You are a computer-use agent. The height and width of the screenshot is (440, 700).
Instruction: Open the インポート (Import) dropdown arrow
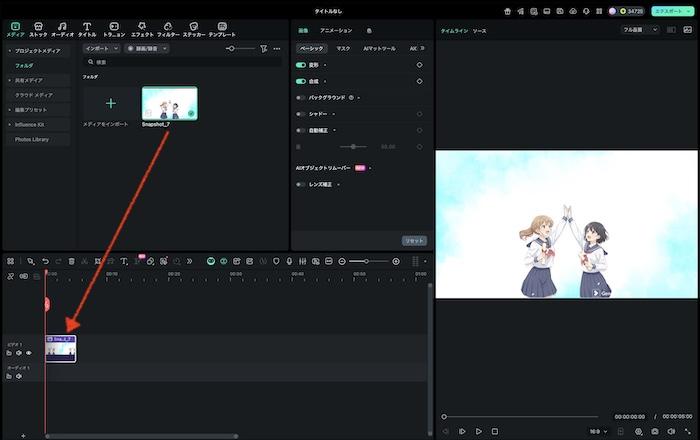click(x=116, y=48)
